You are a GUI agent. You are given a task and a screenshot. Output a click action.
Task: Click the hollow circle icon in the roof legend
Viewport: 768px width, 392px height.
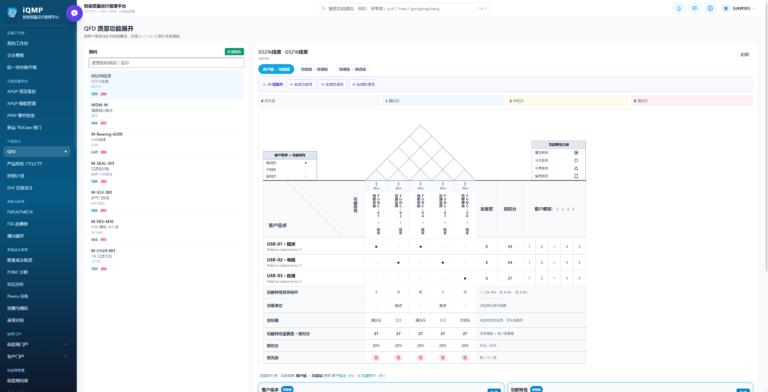576,160
